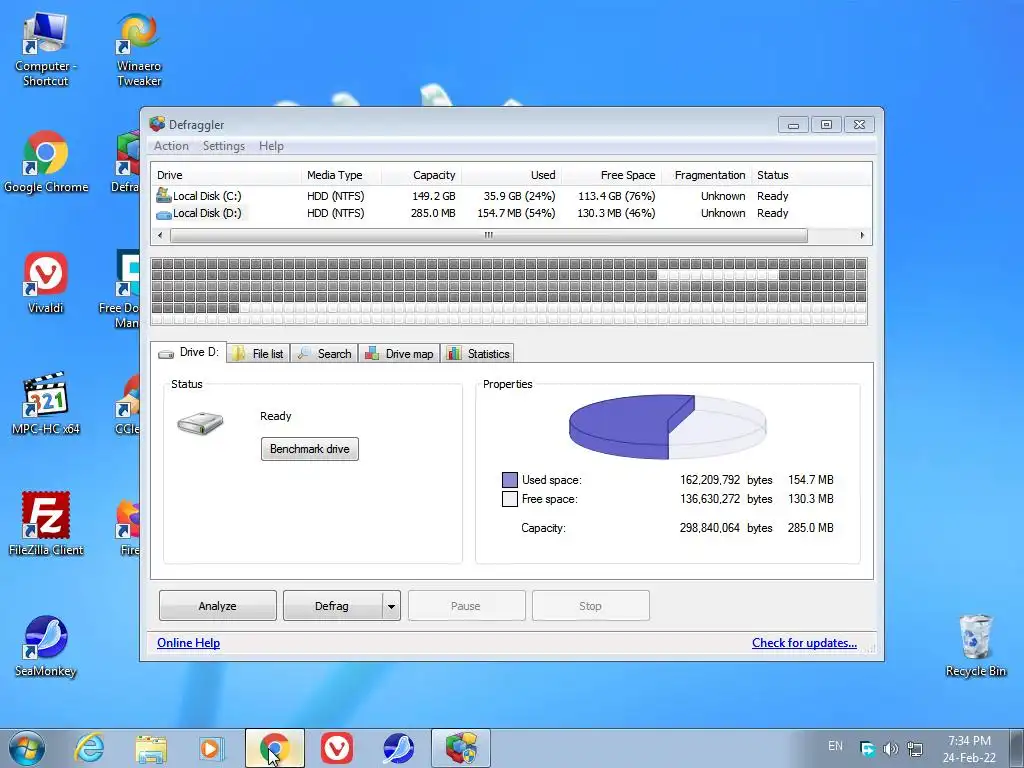1024x768 pixels.
Task: Open the Help menu
Action: [x=271, y=146]
